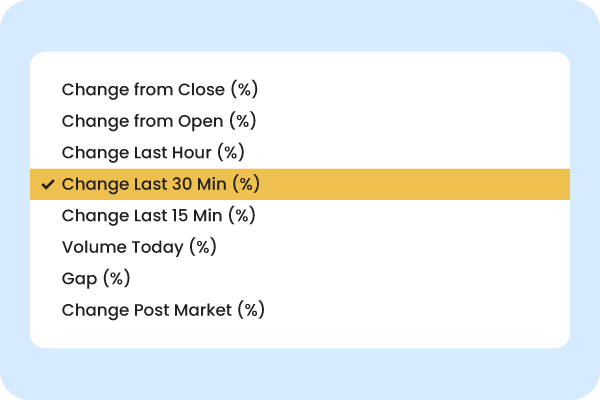
Task: Set the metric to Change from Open
Action: [x=159, y=121]
